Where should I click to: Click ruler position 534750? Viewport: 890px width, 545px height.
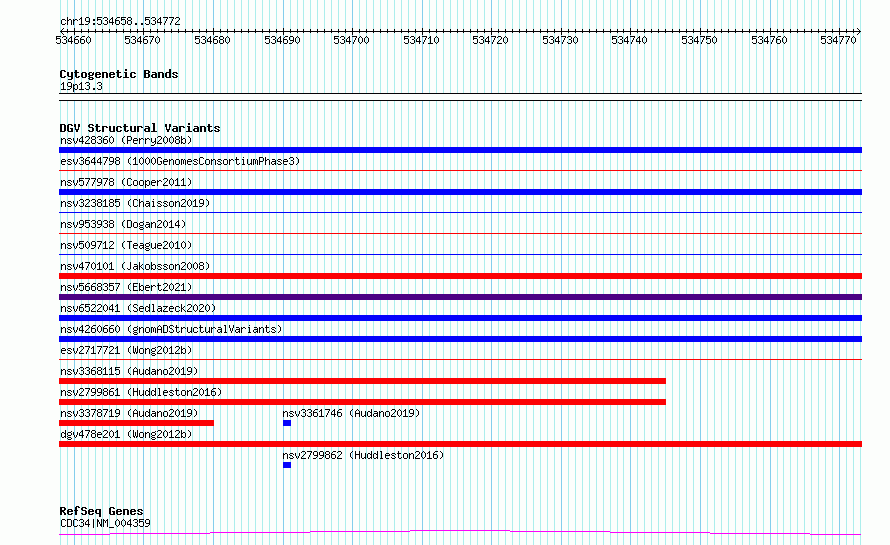699,40
